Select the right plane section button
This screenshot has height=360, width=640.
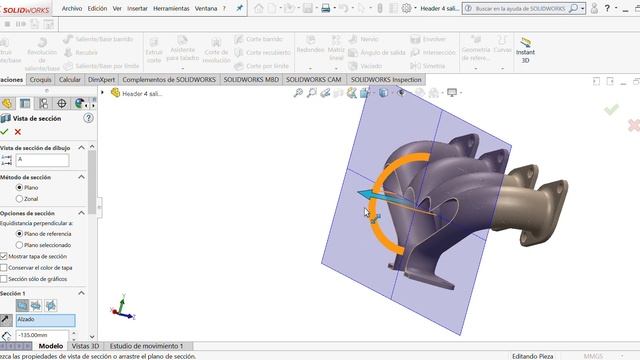[x=51, y=305]
